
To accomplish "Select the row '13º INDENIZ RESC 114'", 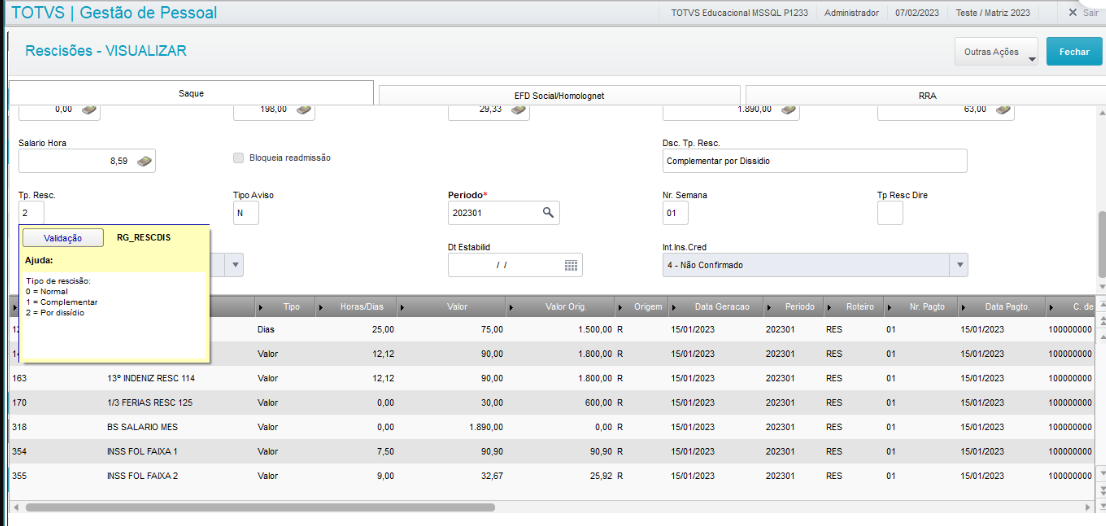I will click(x=552, y=379).
